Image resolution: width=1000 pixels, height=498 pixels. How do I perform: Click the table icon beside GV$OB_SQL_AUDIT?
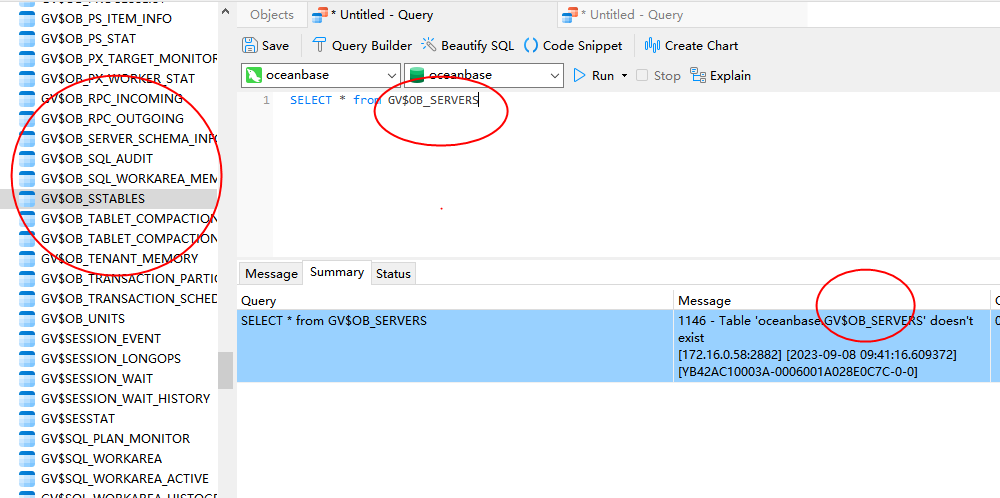pyautogui.click(x=27, y=158)
